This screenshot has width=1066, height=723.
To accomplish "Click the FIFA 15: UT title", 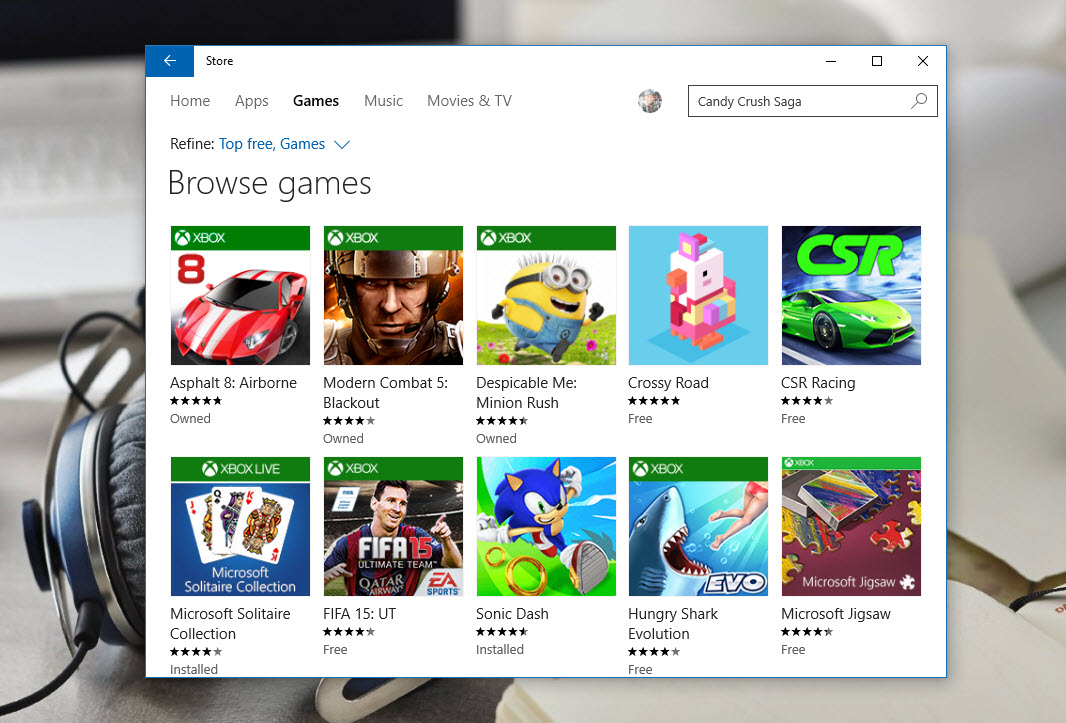I will point(359,613).
